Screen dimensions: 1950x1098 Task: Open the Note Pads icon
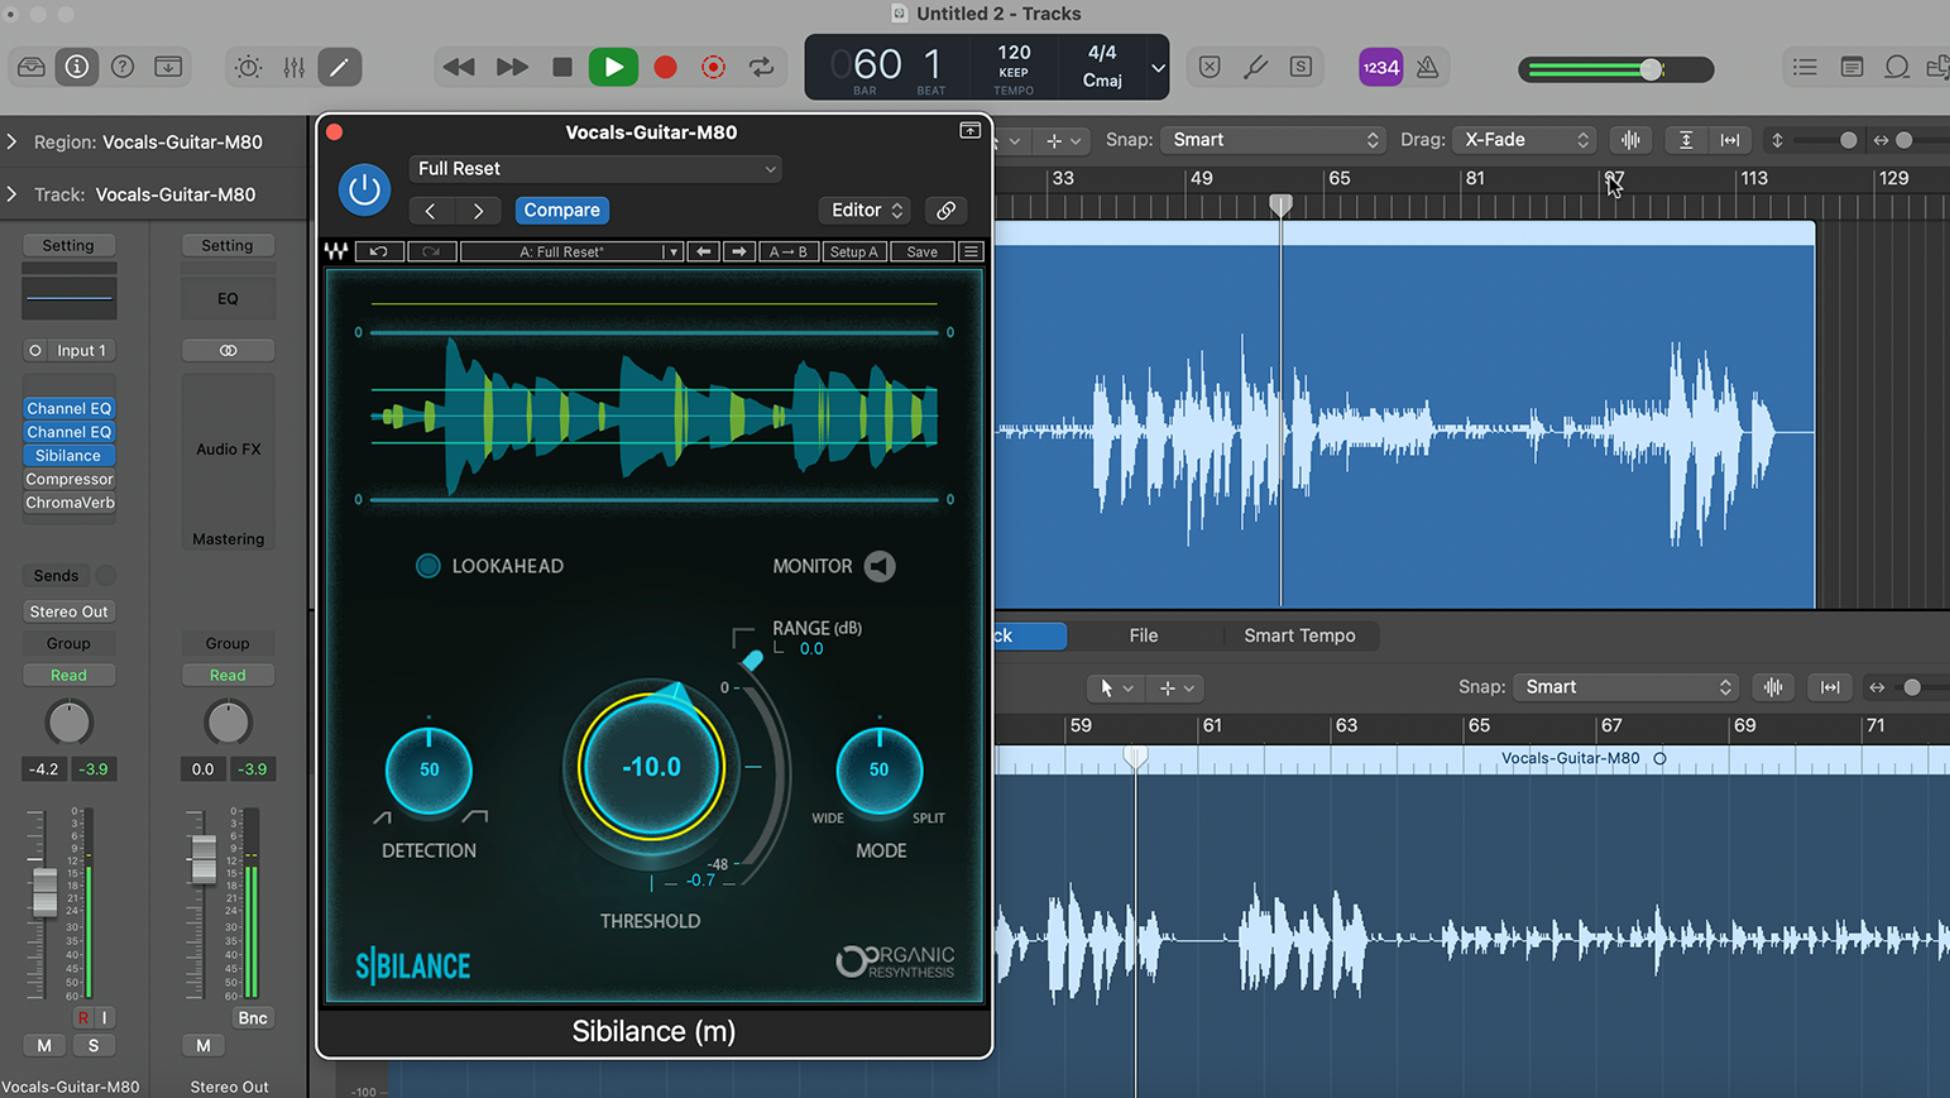point(1851,67)
